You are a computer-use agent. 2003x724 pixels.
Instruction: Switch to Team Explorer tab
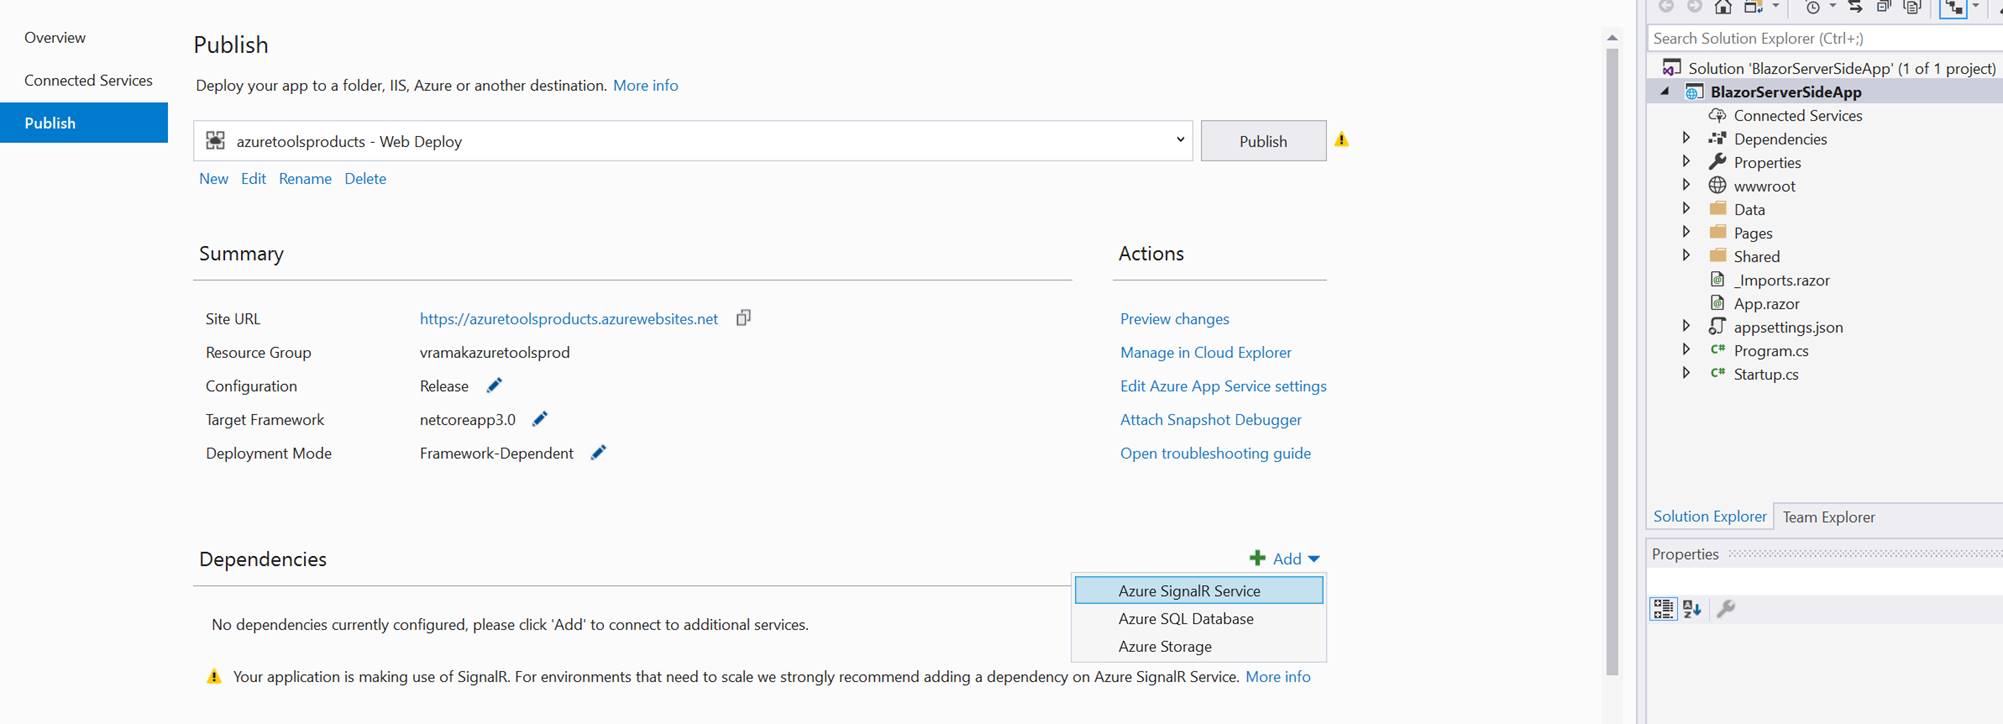[x=1828, y=517]
